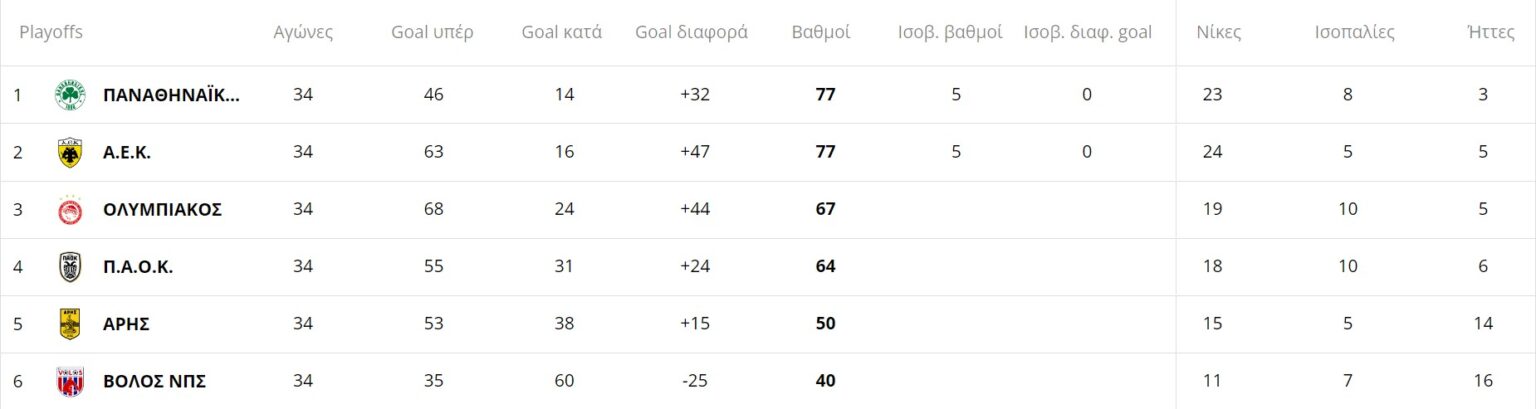Click the Π.Α.Ο.Κ. black crest icon
The width and height of the screenshot is (1536, 409).
pyautogui.click(x=70, y=267)
